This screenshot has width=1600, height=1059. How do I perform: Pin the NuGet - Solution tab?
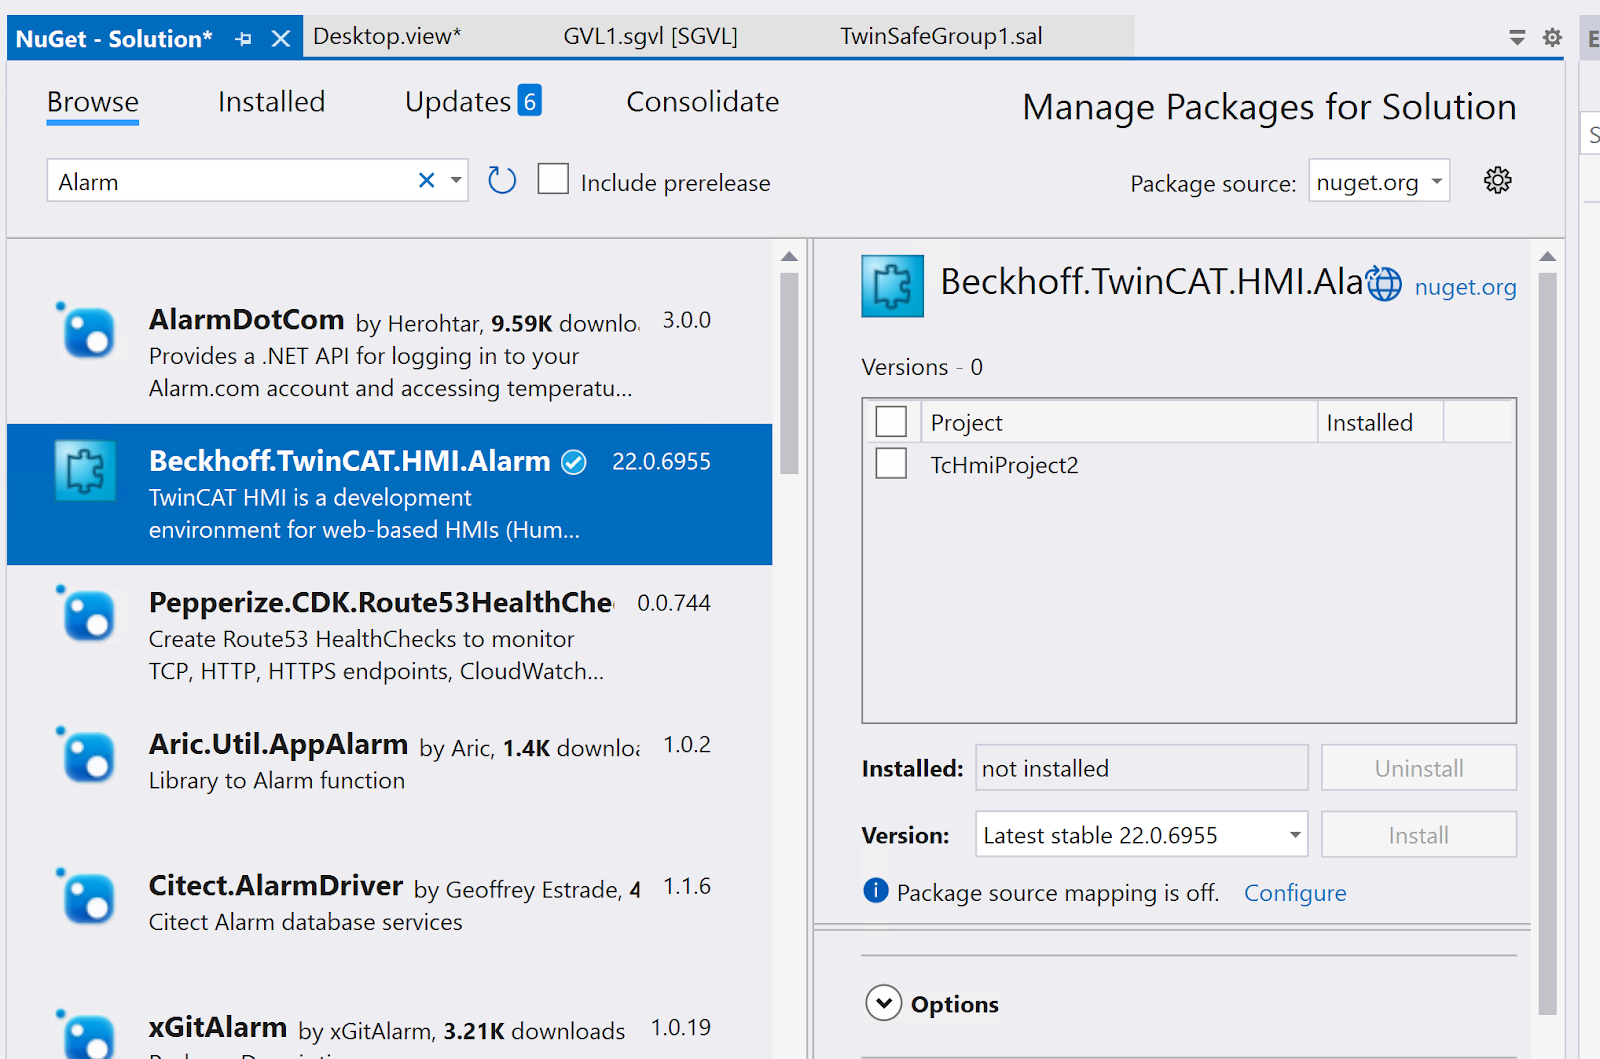coord(243,39)
